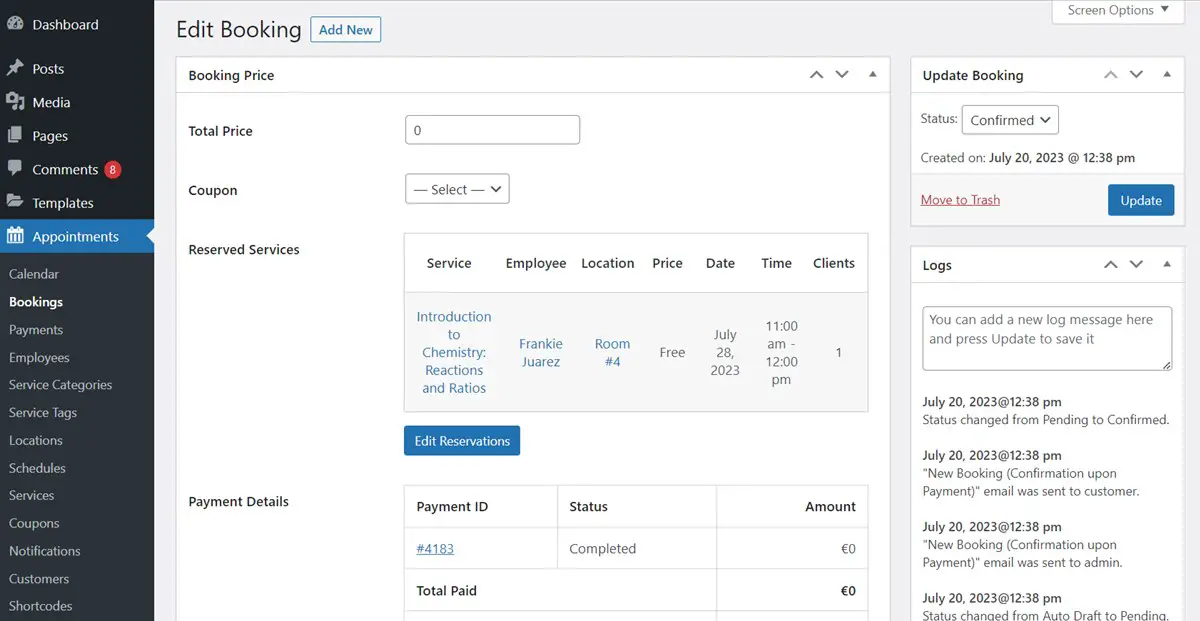This screenshot has width=1200, height=621.
Task: Move Logs panel up
Action: tap(1111, 265)
